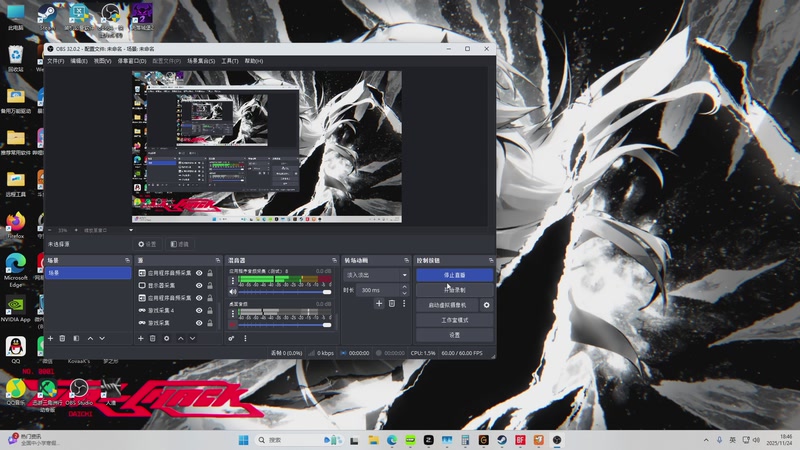Open 设置 in the controls panel
This screenshot has width=800, height=450.
click(455, 335)
